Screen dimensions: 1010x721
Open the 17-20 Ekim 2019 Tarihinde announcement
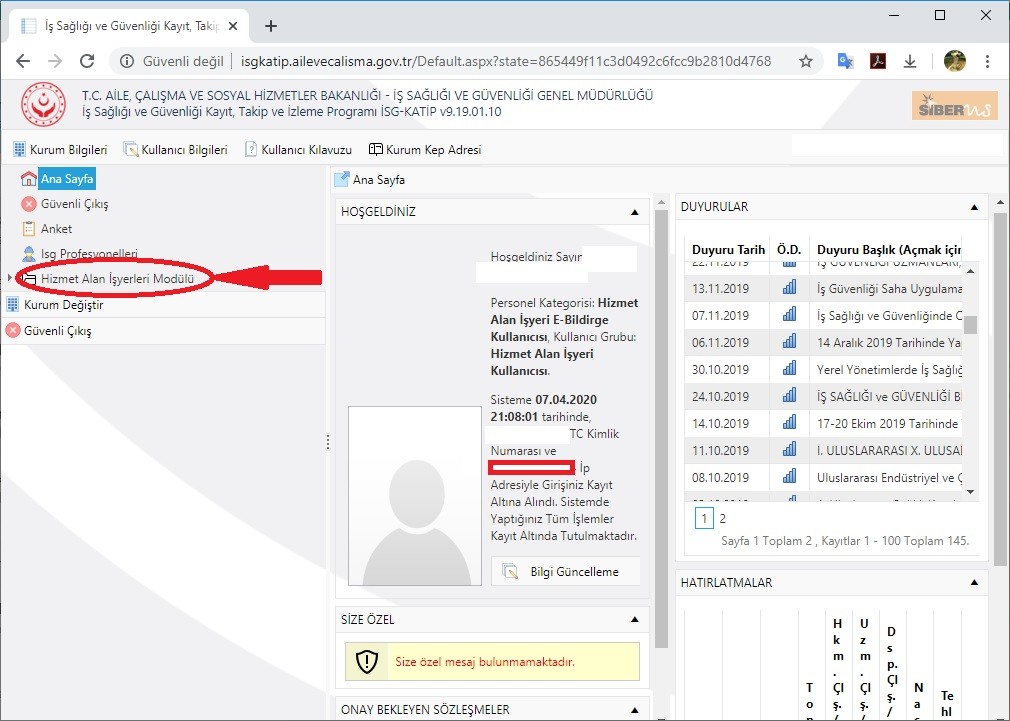point(890,424)
